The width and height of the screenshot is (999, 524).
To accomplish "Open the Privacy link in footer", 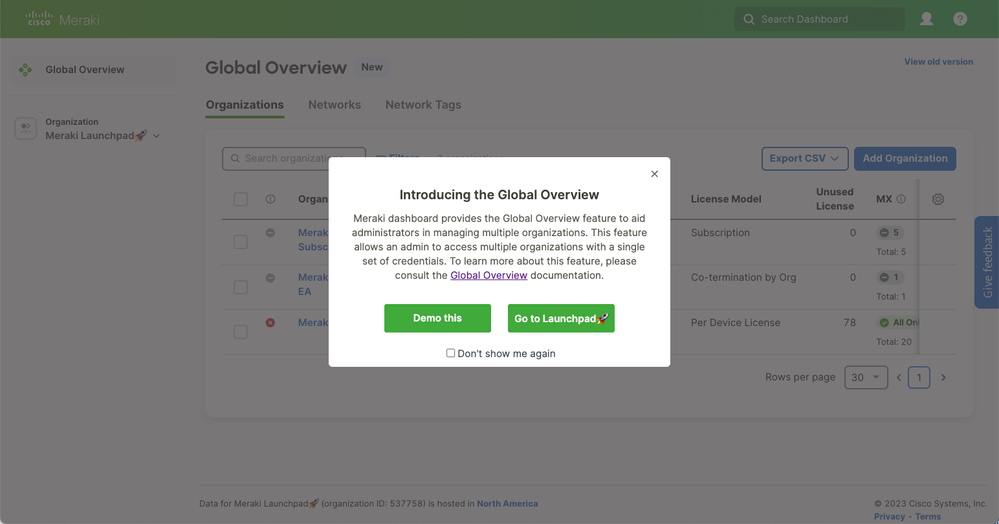I will (x=889, y=516).
